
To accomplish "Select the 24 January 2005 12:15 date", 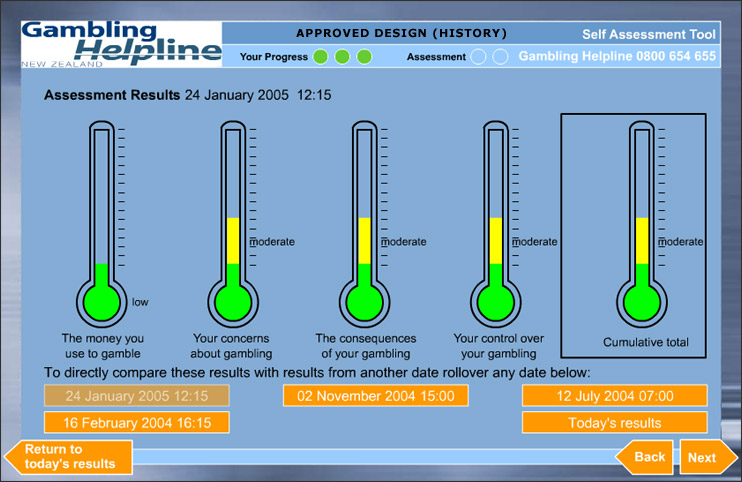I will [137, 396].
